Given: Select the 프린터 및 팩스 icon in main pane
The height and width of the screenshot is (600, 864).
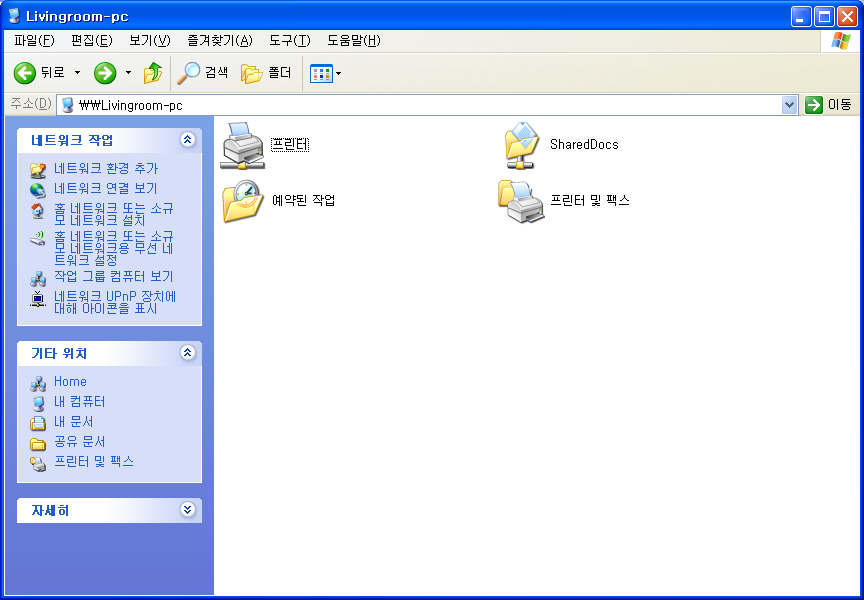Looking at the screenshot, I should pyautogui.click(x=521, y=201).
